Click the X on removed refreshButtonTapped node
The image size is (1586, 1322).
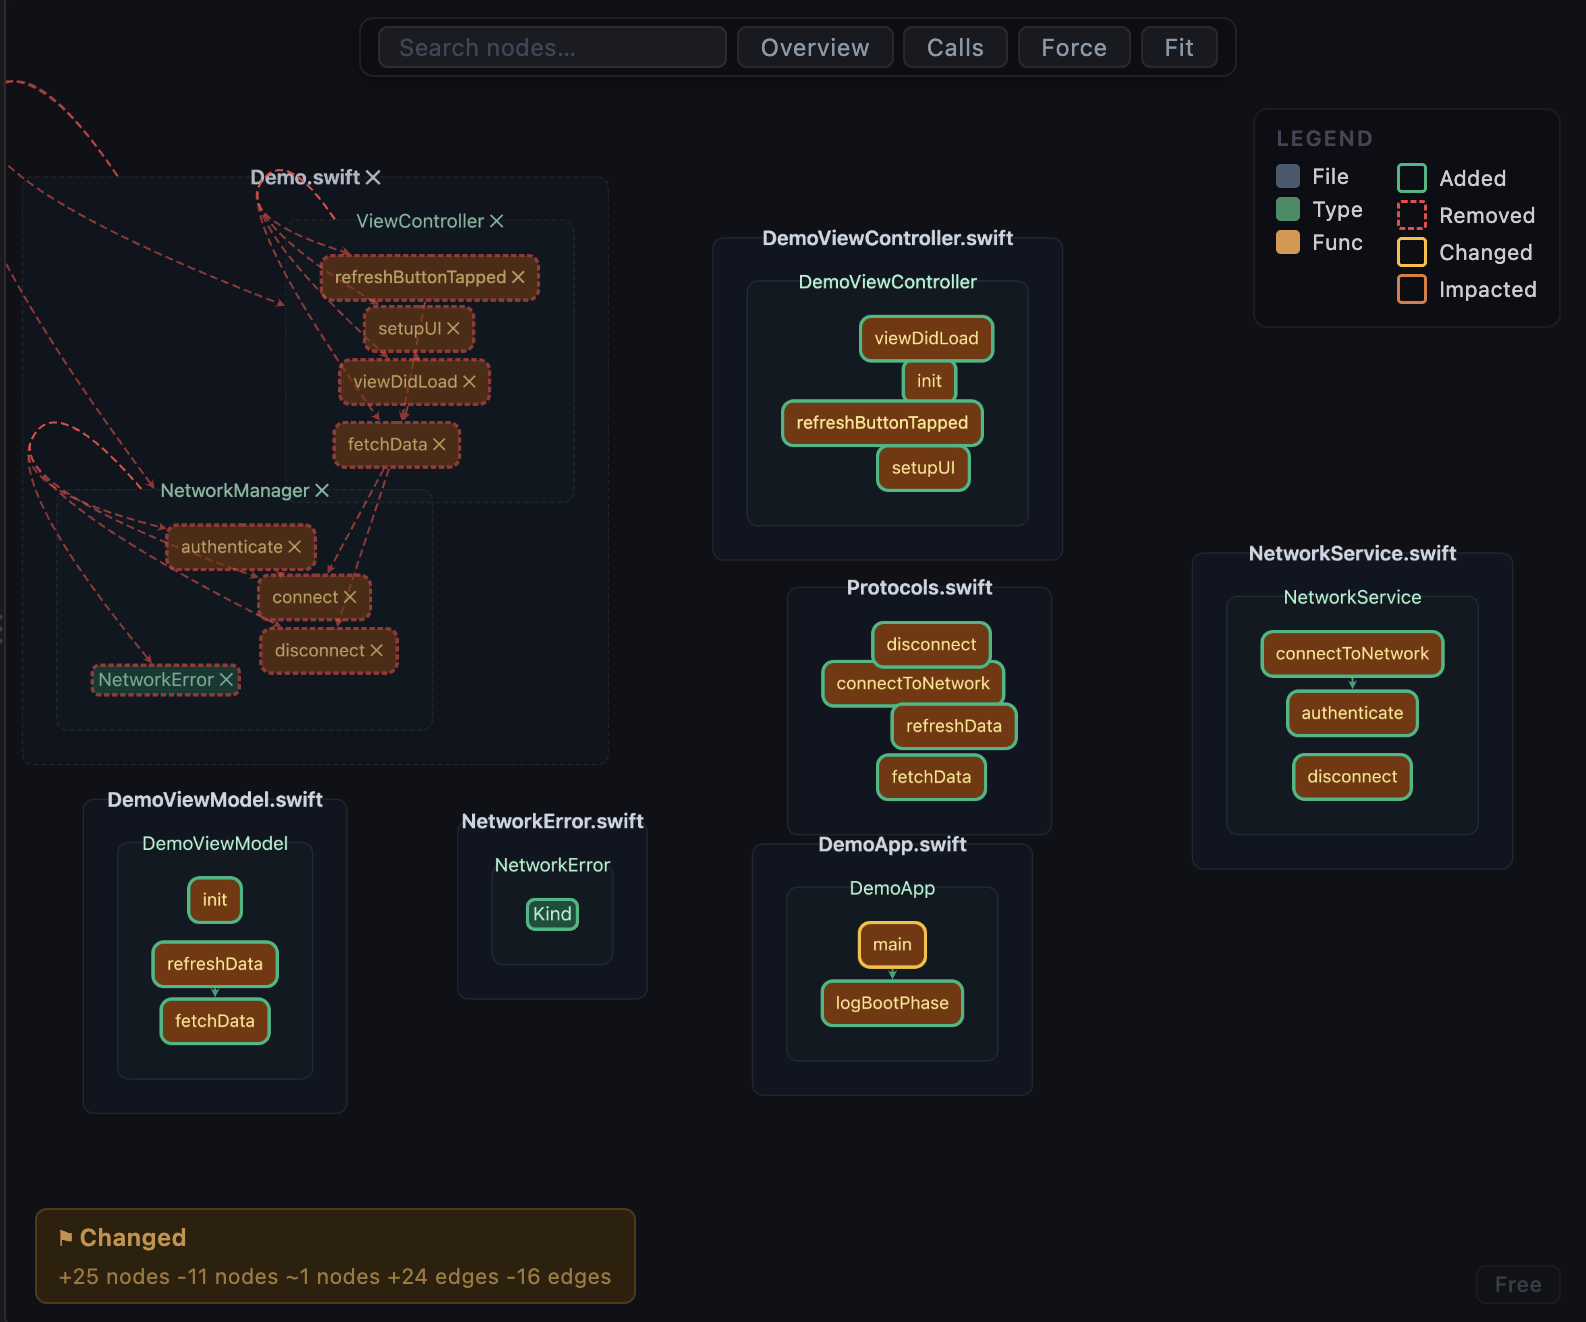(x=518, y=277)
